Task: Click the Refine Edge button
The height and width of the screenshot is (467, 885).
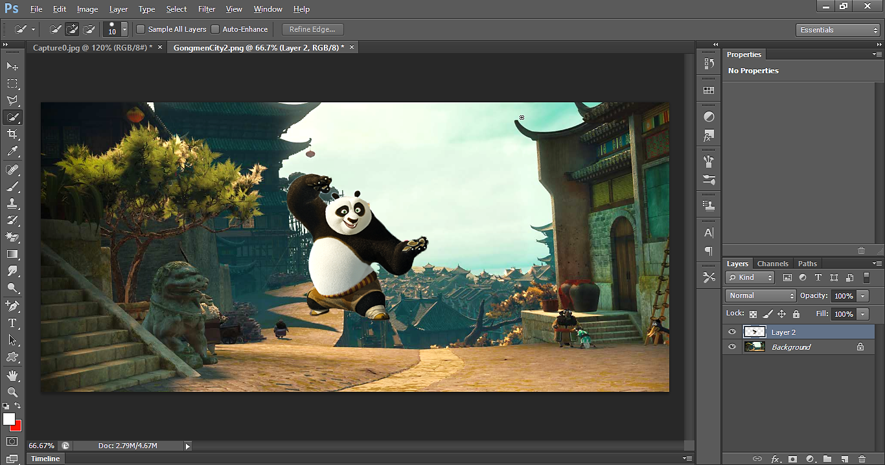Action: pos(312,29)
